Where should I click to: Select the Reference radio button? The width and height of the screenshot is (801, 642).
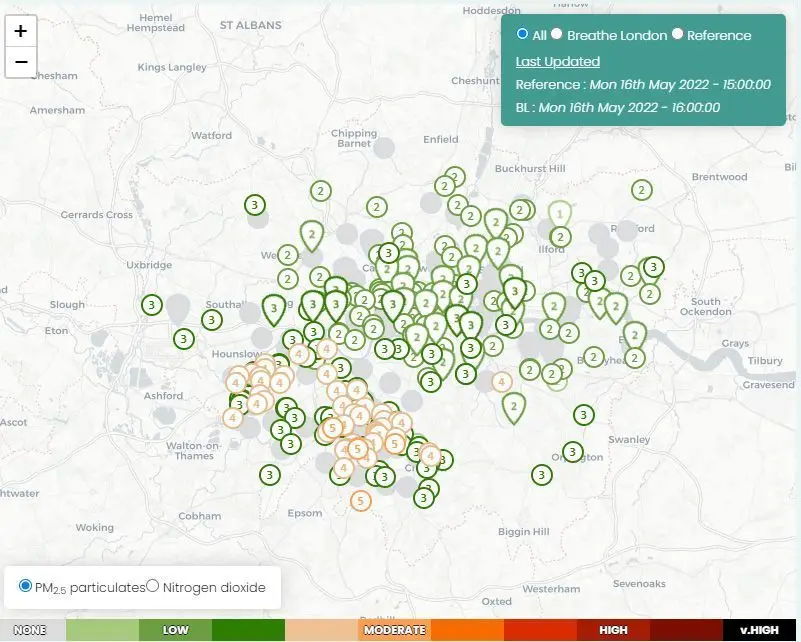click(677, 34)
